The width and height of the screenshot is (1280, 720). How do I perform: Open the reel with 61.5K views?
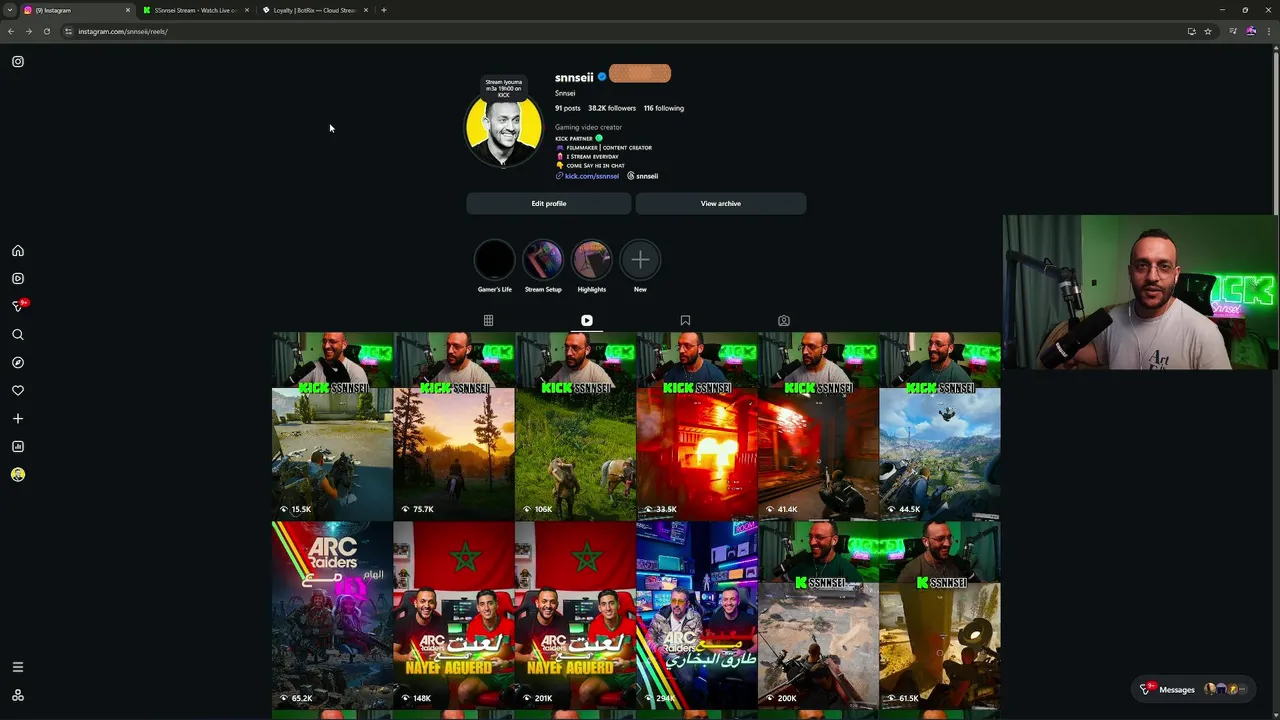coord(940,615)
